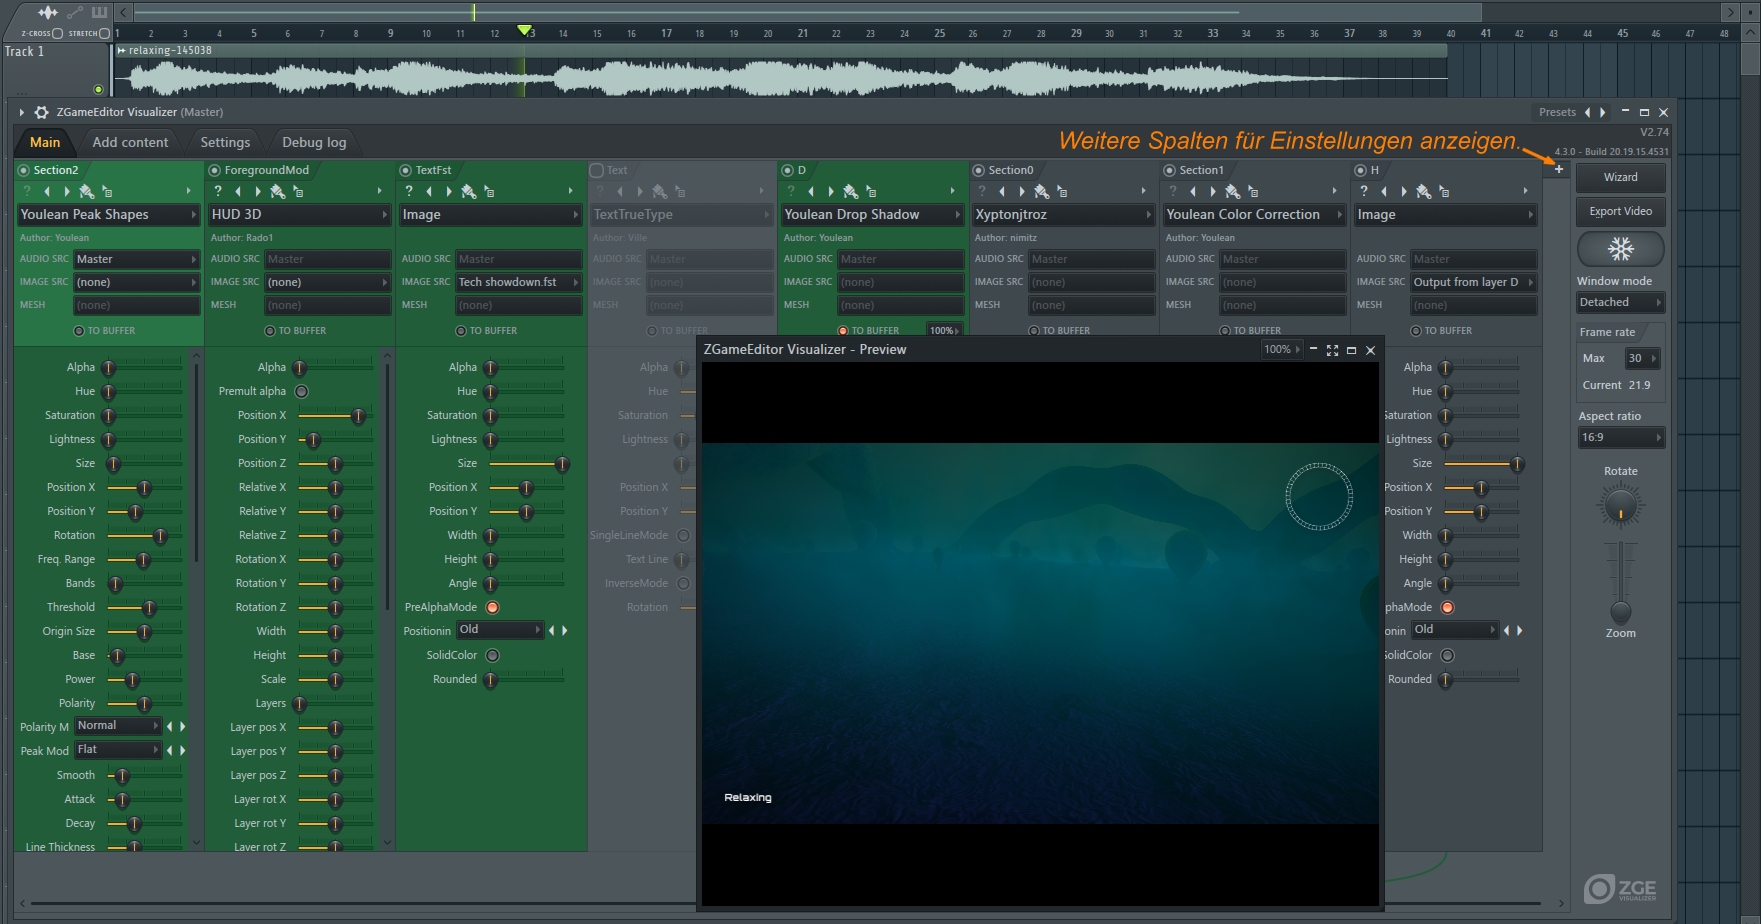Viewport: 1761px width, 924px height.
Task: Select the next preset arrow
Action: (1603, 112)
